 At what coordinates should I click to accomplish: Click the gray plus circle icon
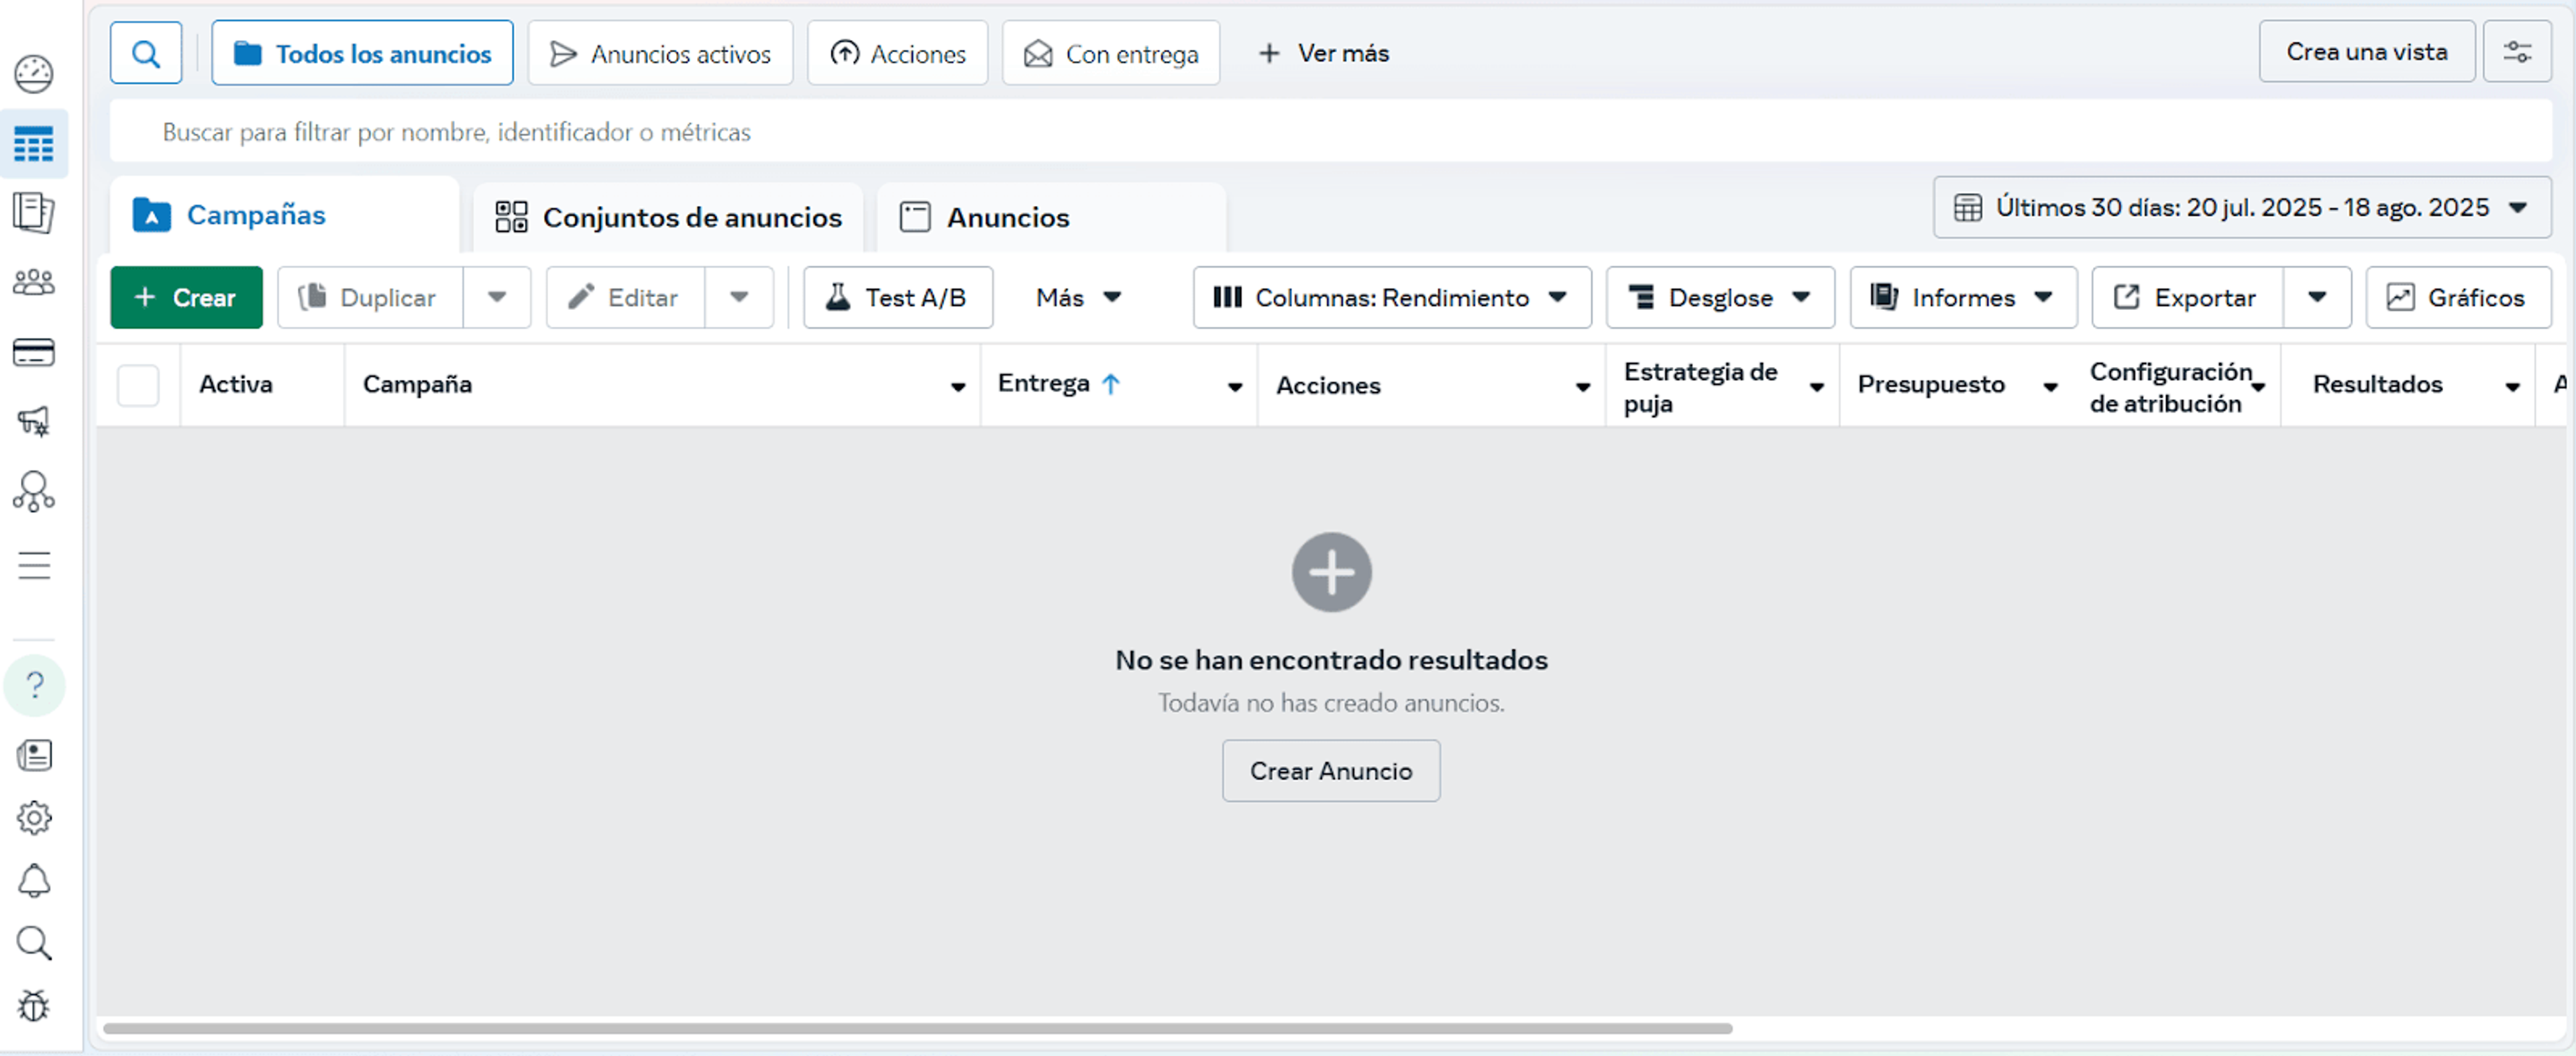click(x=1331, y=572)
